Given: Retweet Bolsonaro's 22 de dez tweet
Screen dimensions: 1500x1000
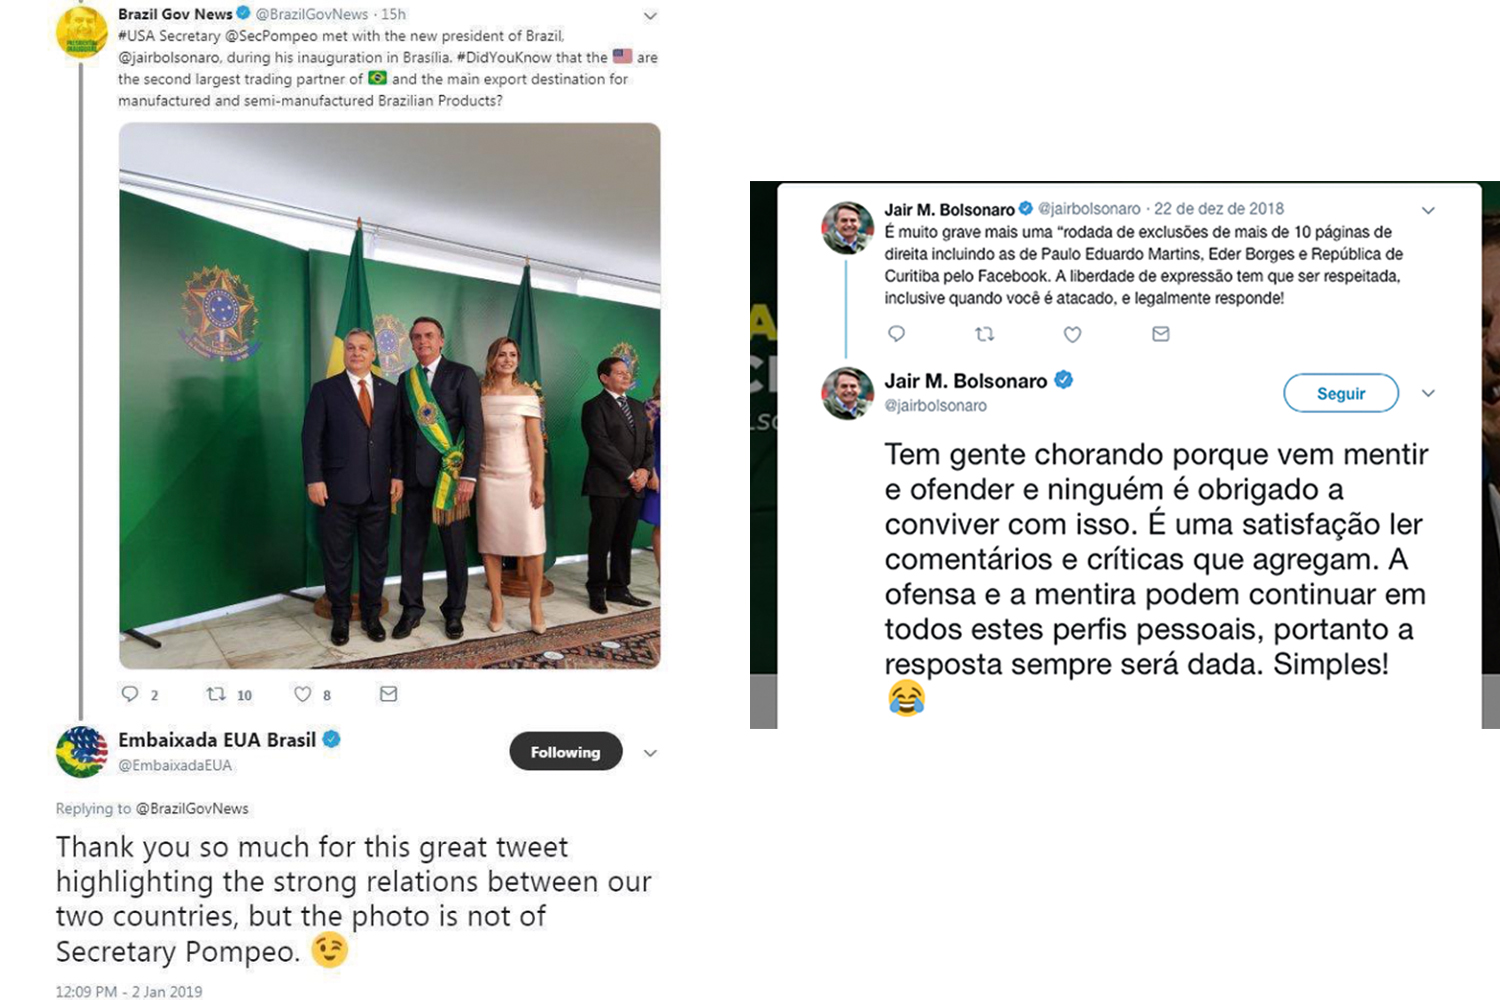Looking at the screenshot, I should click(x=984, y=334).
